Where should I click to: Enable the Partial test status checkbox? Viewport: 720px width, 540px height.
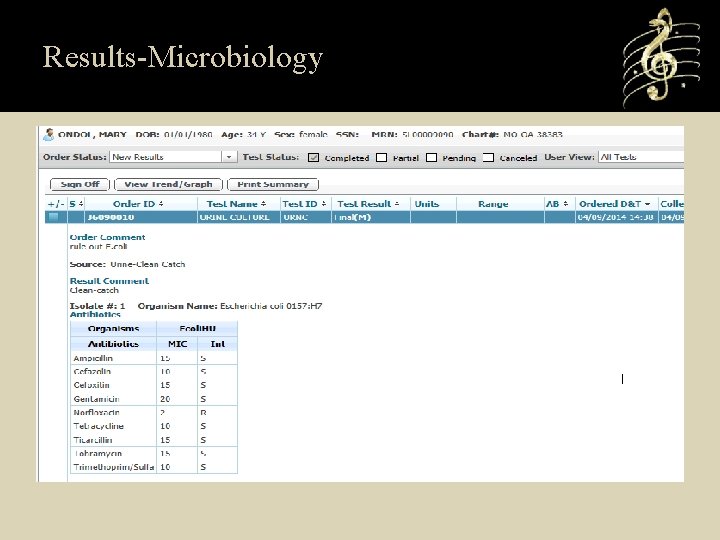(381, 158)
